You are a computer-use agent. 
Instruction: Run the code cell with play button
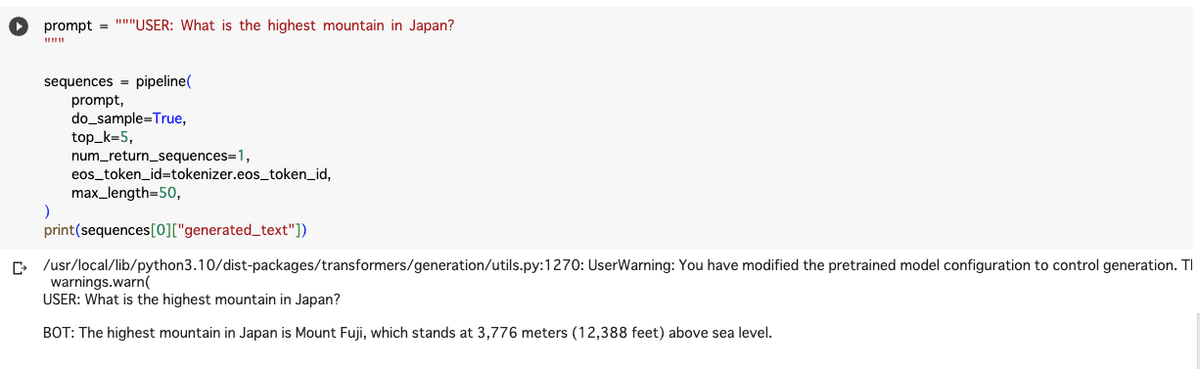pos(19,26)
